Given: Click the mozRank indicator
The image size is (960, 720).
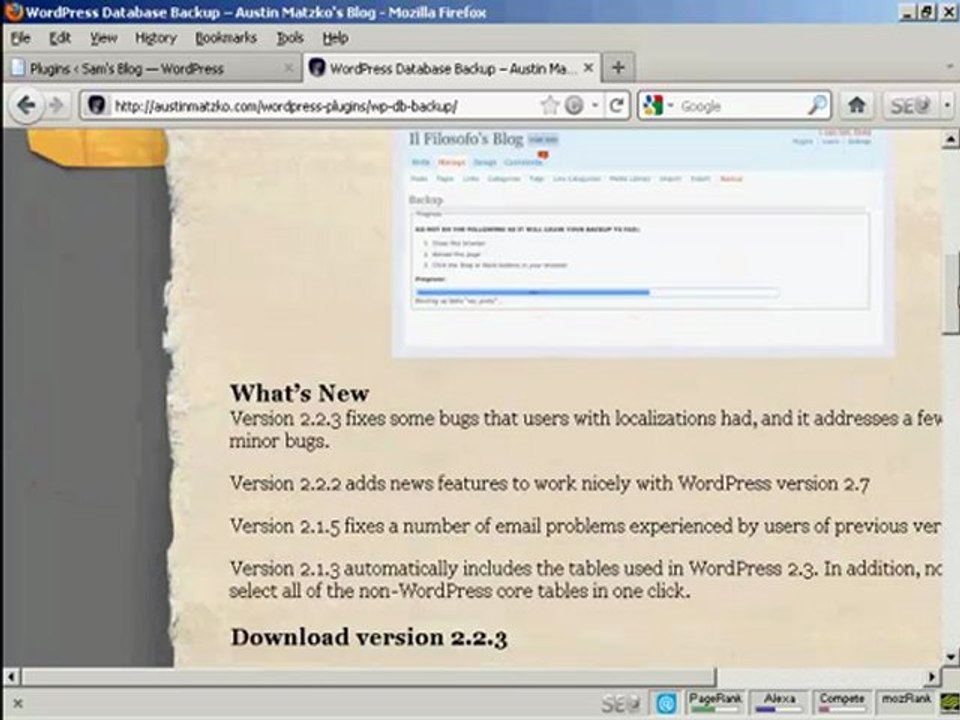Looking at the screenshot, I should click(906, 702).
